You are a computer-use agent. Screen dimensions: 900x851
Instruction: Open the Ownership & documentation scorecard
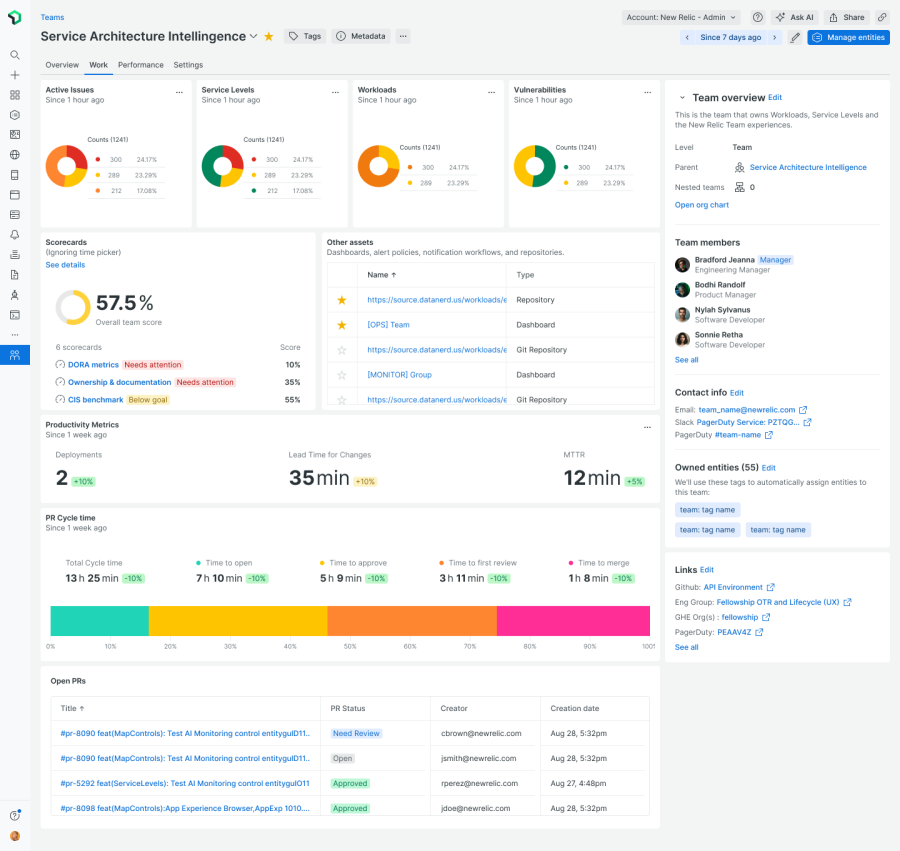tap(119, 382)
